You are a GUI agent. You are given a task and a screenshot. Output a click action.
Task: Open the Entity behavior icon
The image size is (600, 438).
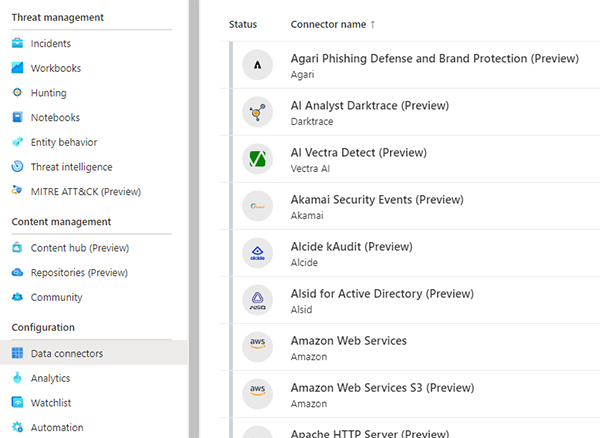[17, 142]
